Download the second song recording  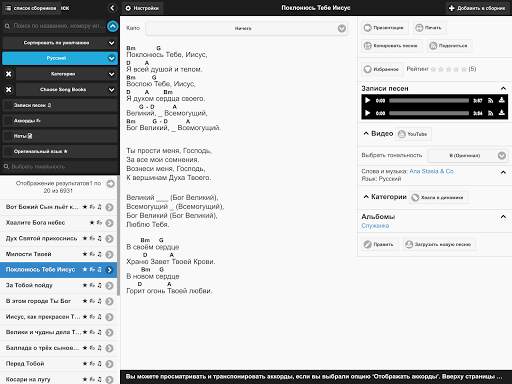pyautogui.click(x=501, y=113)
